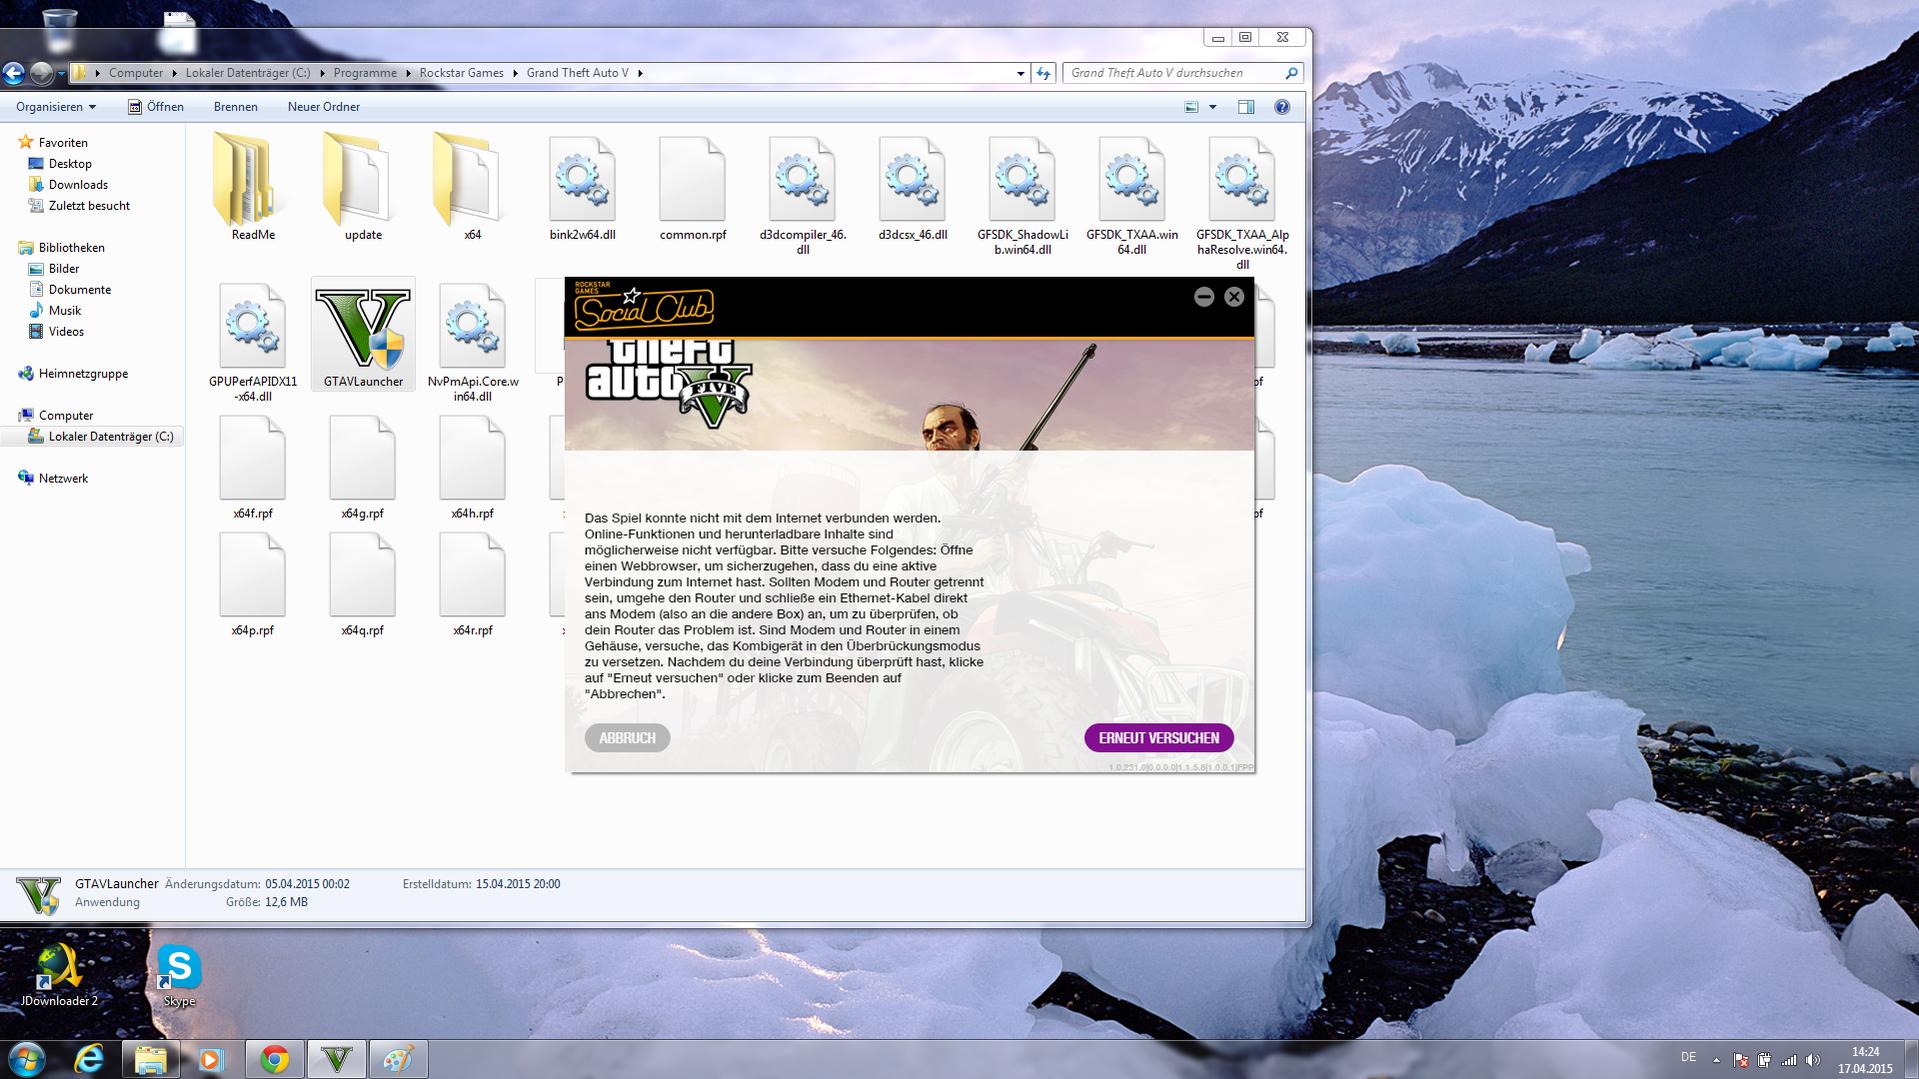The width and height of the screenshot is (1919, 1079).
Task: Select Zuletzt besucht in the sidebar
Action: (88, 206)
